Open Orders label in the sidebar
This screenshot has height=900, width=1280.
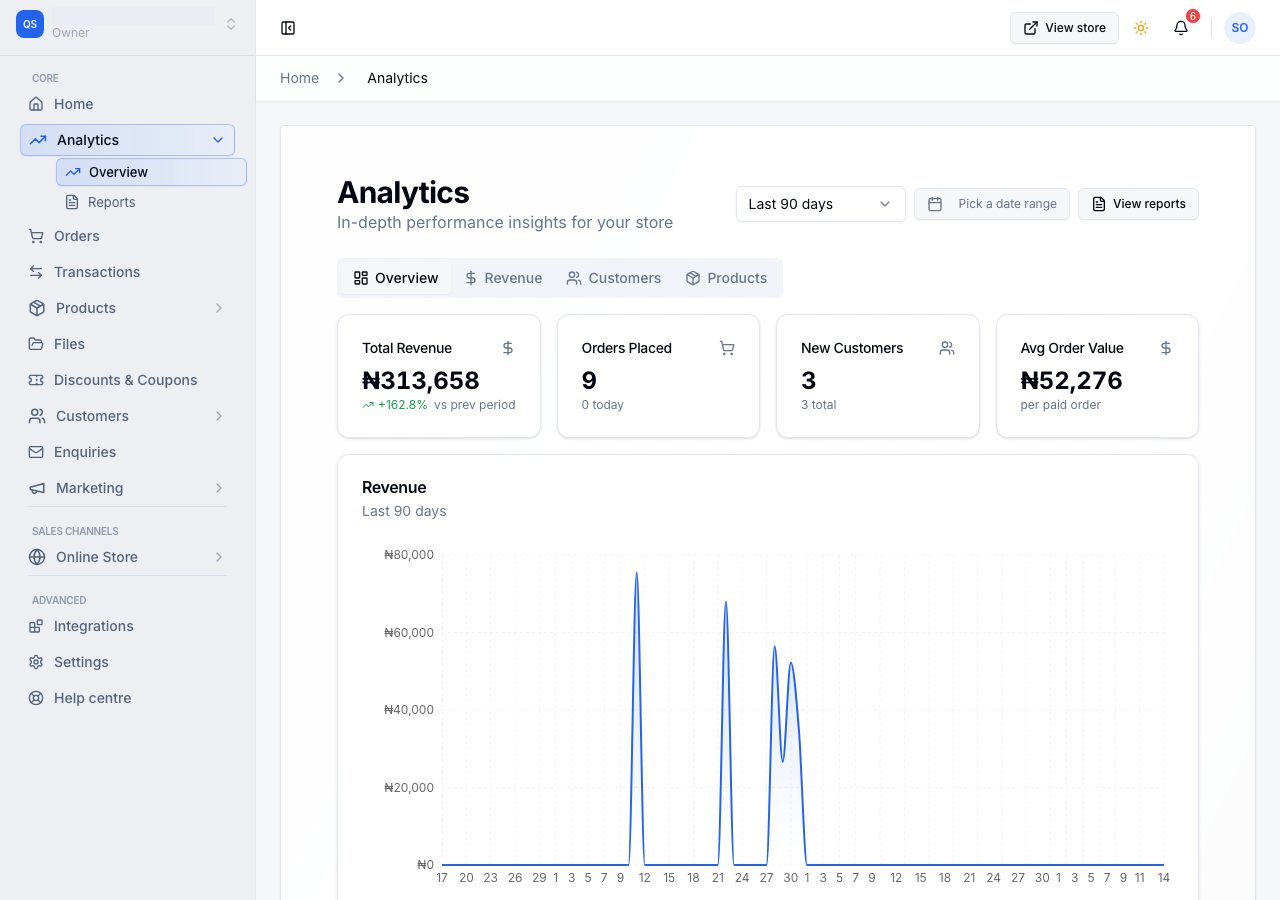click(76, 236)
